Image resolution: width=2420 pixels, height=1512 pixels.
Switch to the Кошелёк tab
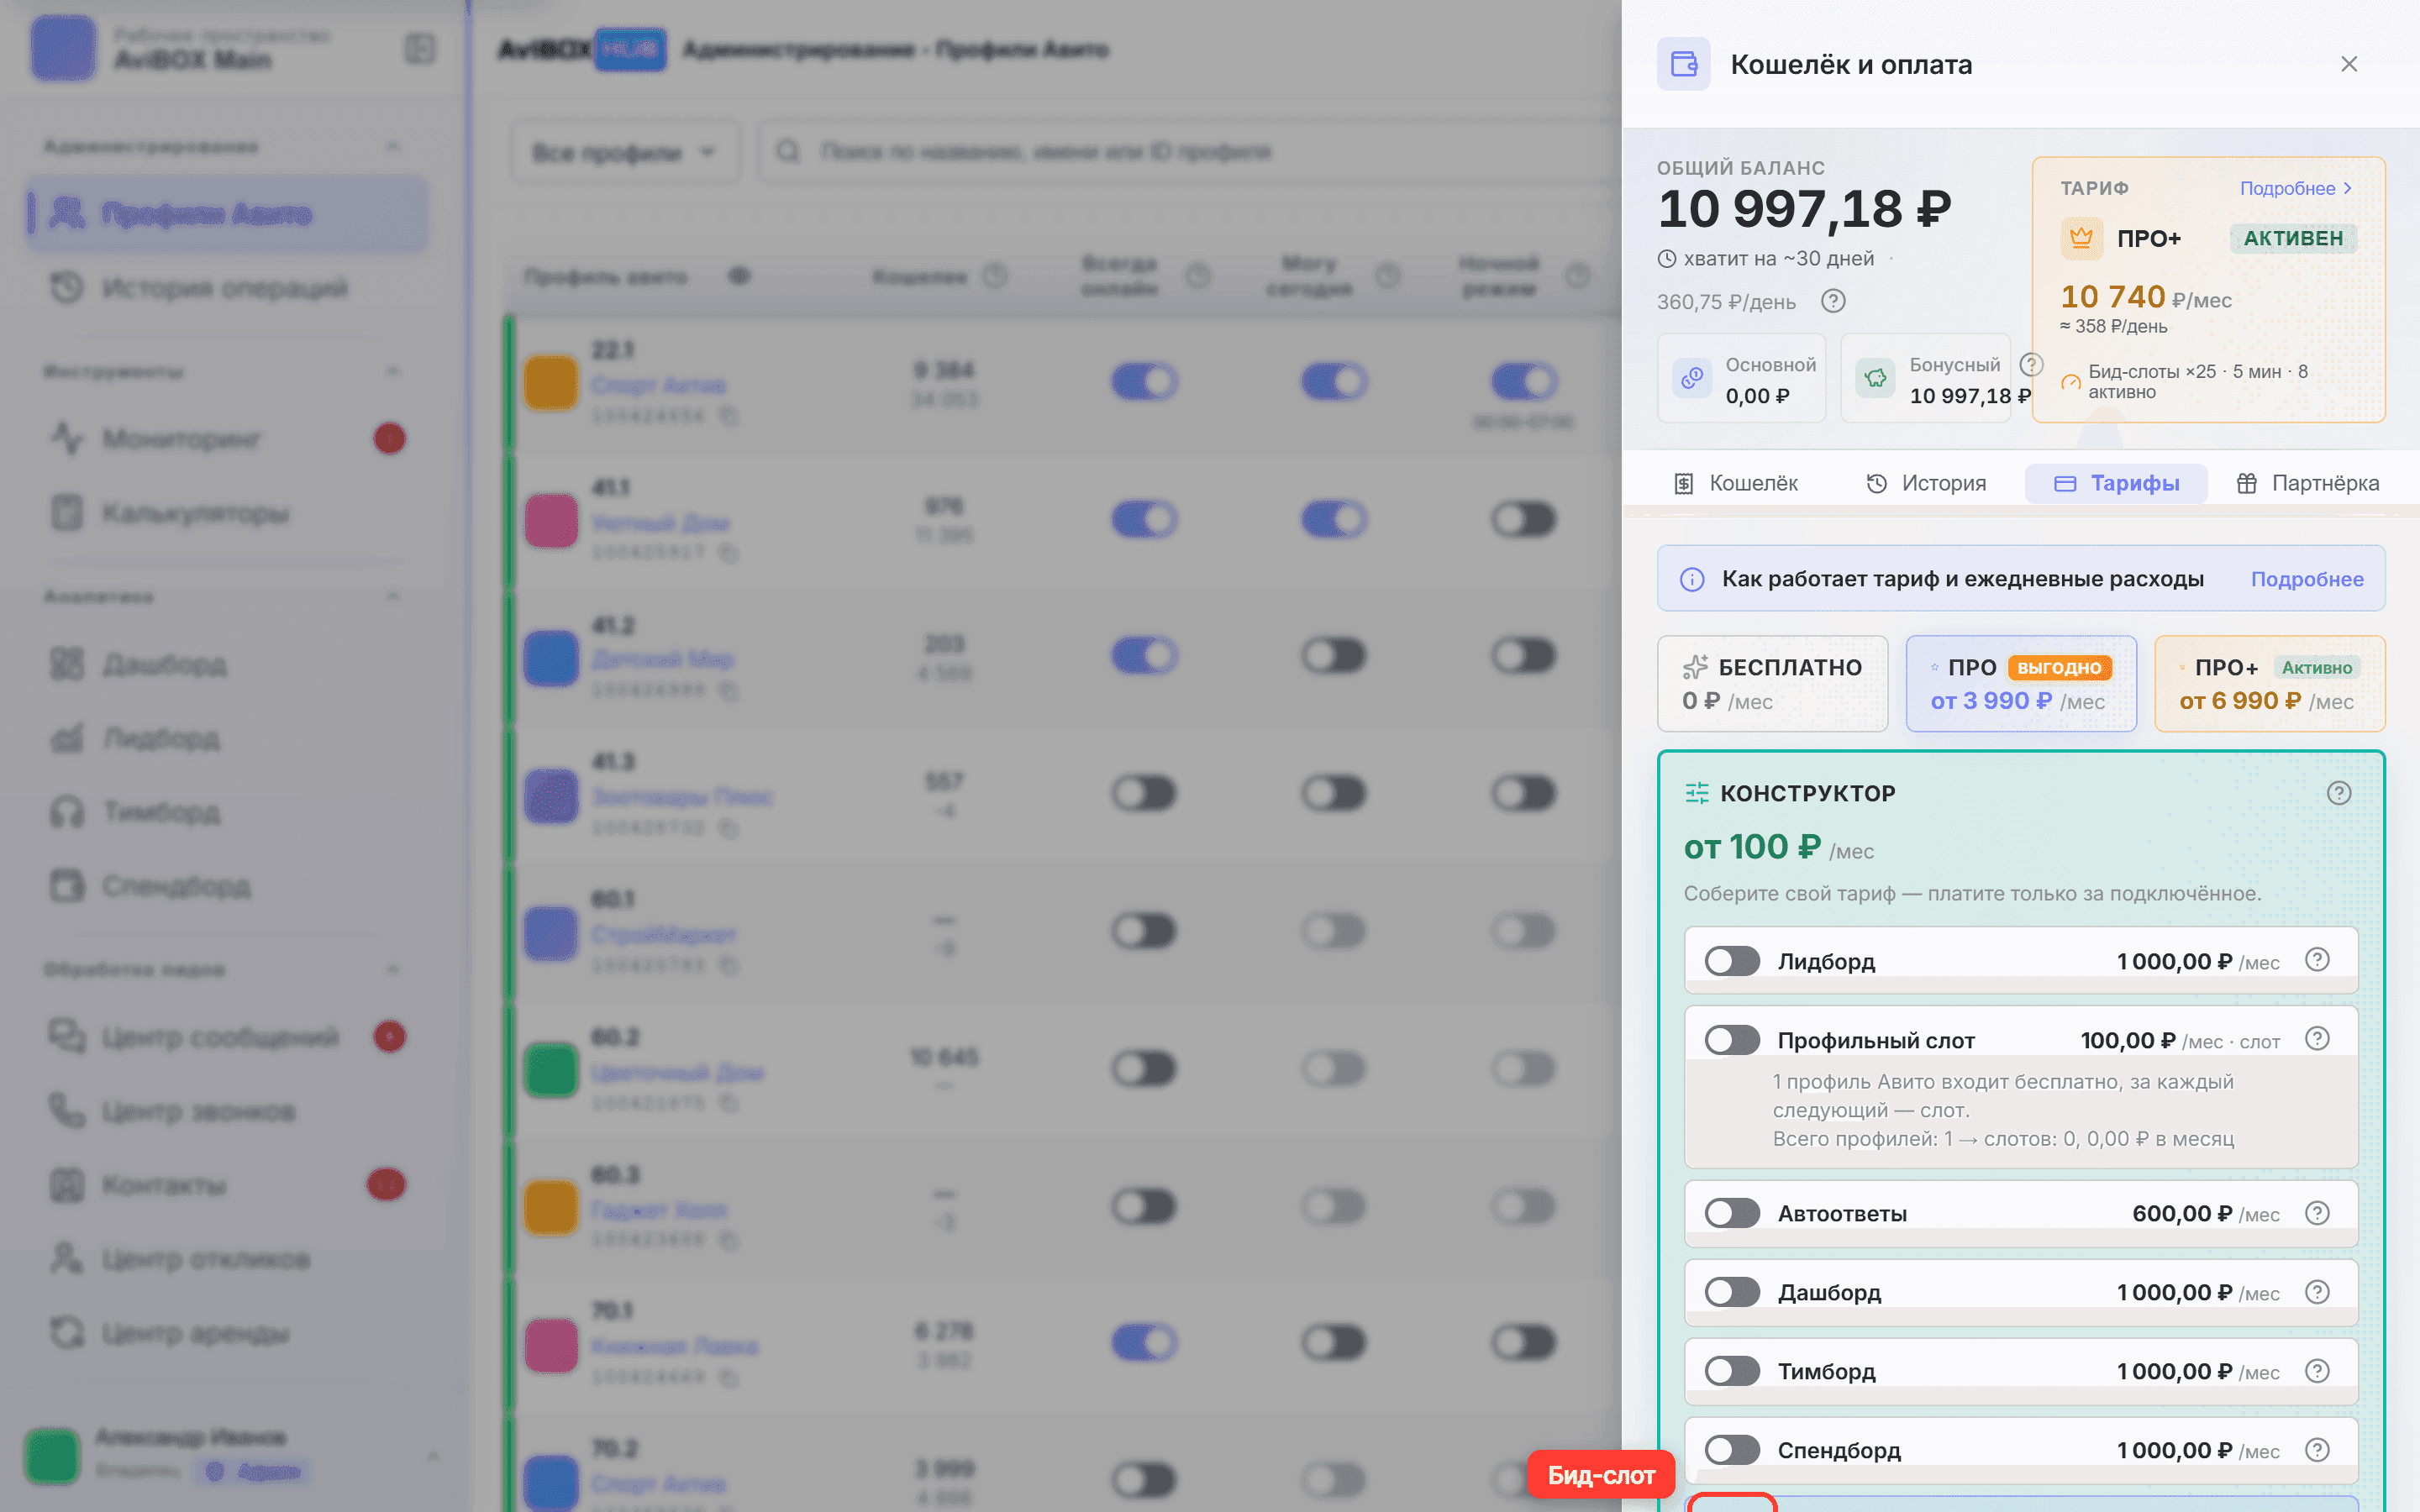1736,484
